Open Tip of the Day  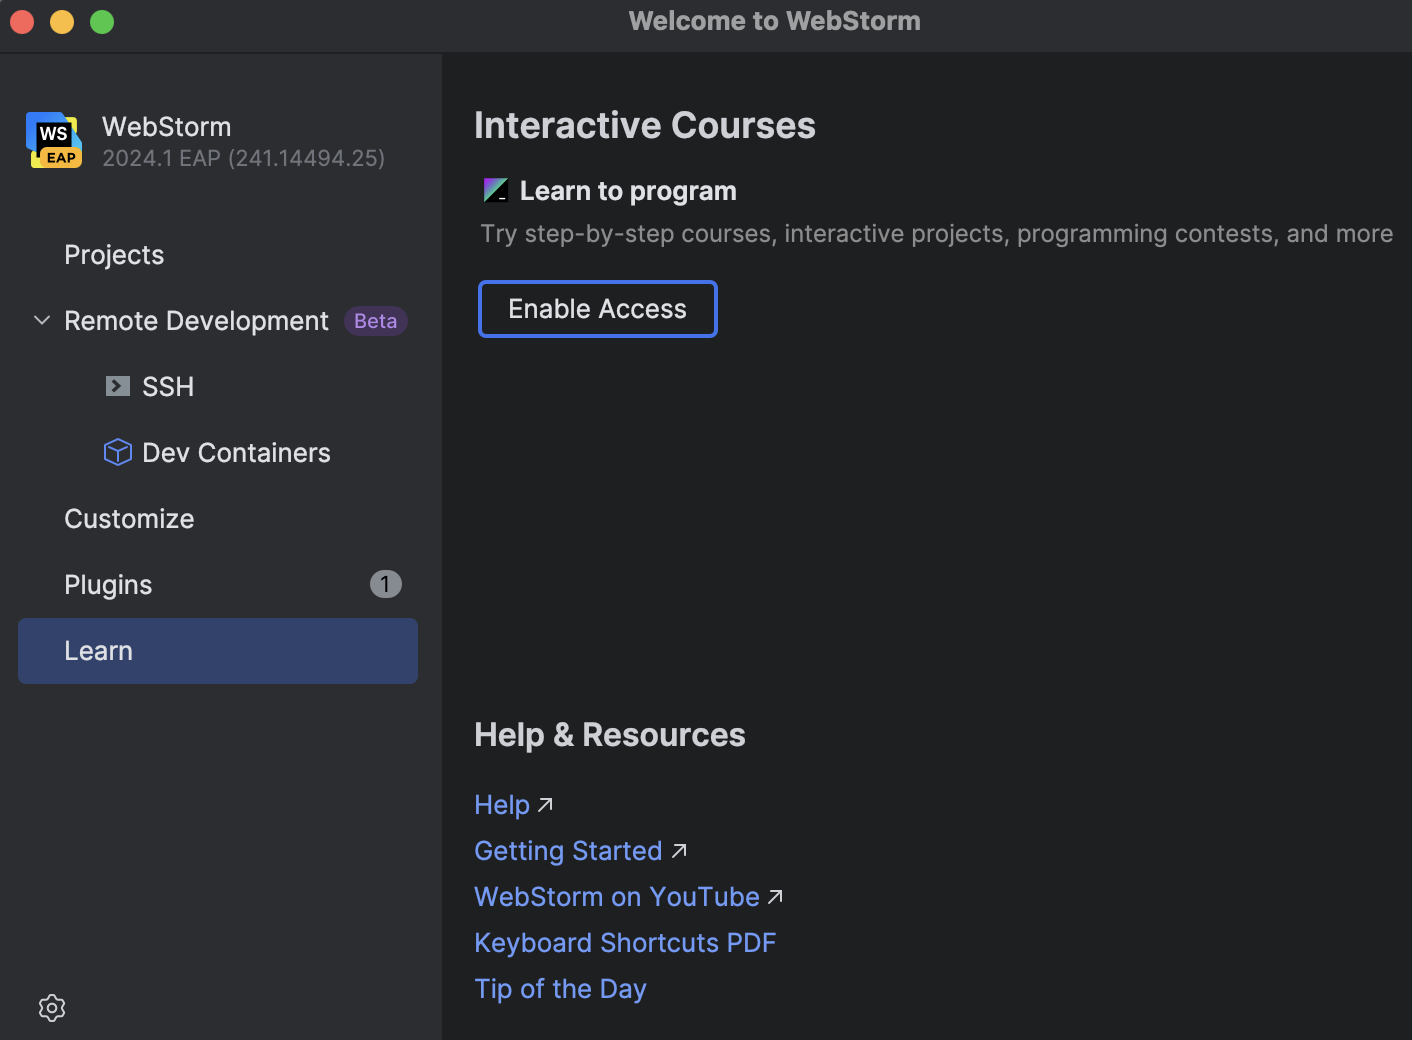560,989
